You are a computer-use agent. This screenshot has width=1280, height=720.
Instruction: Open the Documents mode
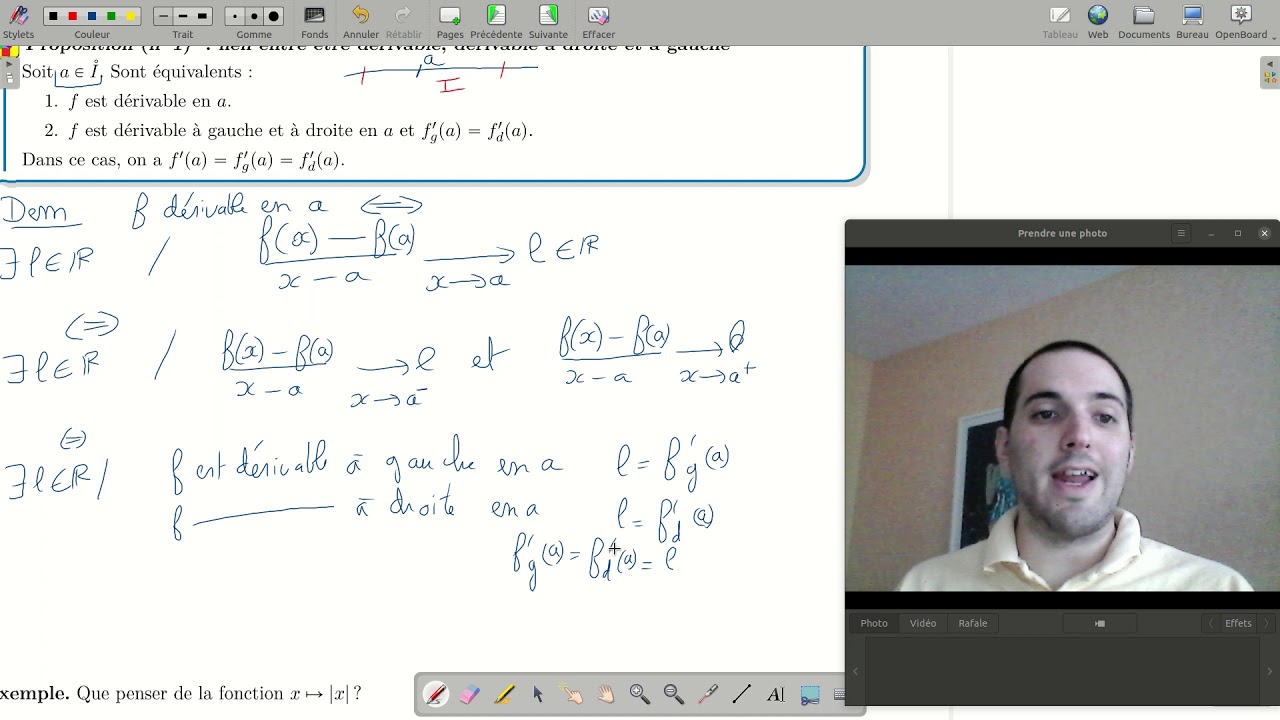pyautogui.click(x=1143, y=21)
